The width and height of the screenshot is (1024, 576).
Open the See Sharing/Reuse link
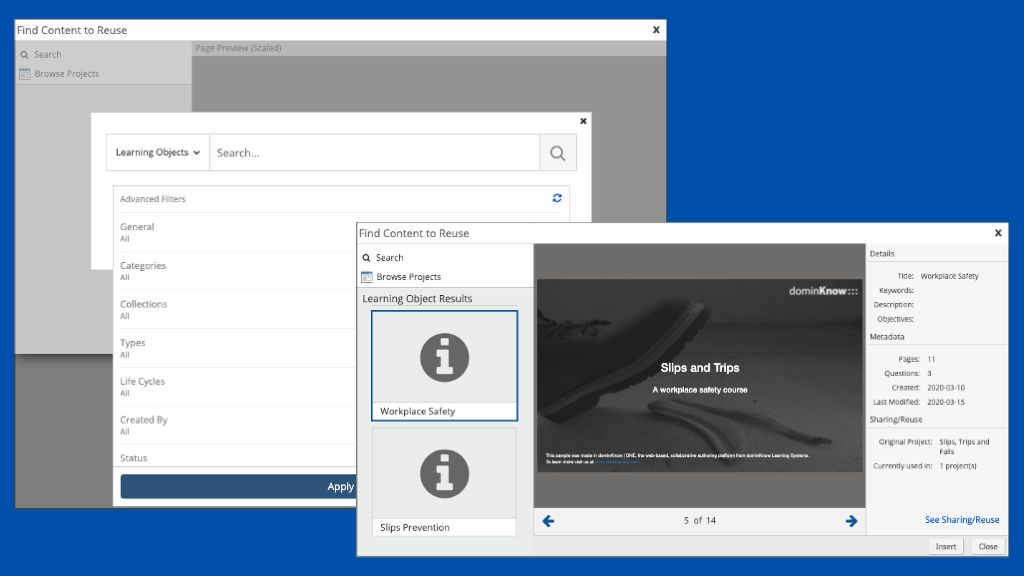[961, 520]
